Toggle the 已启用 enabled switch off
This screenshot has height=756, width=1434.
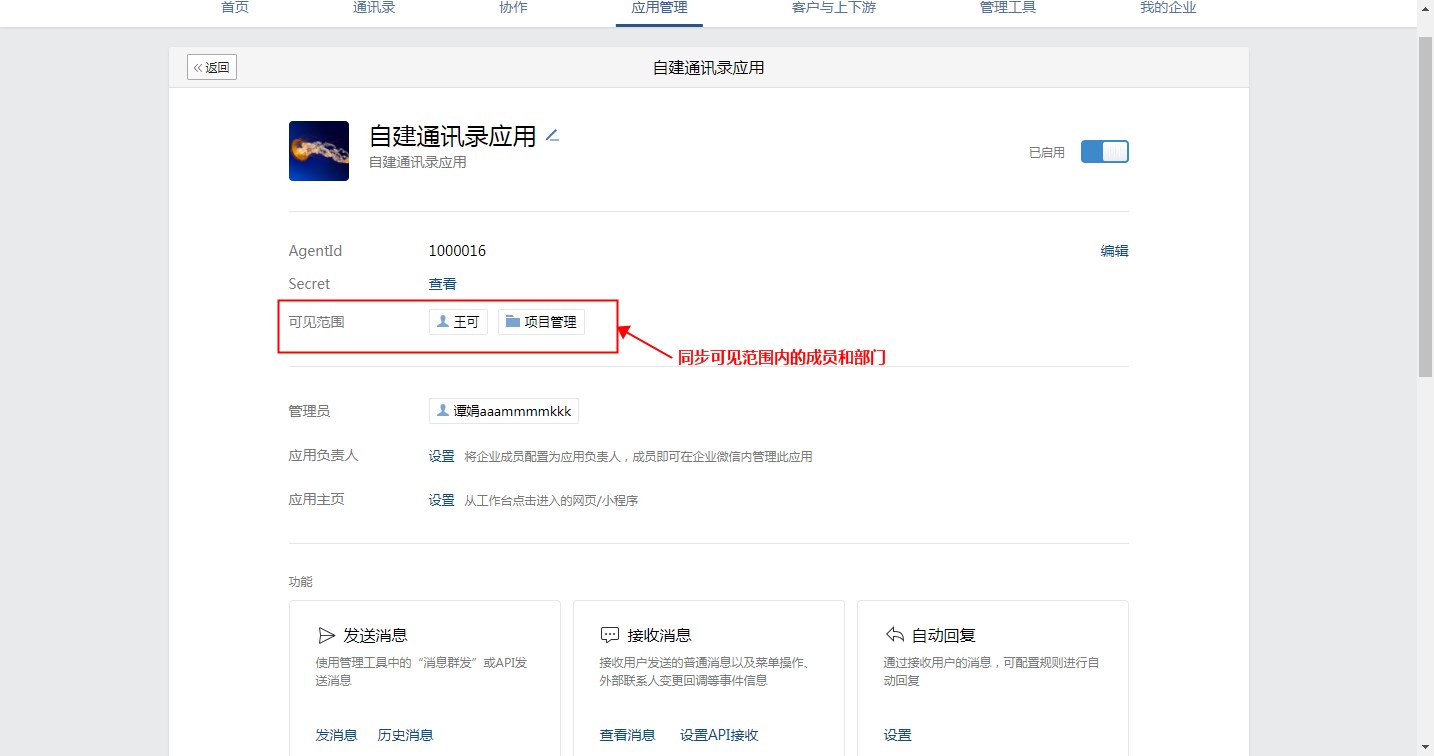coord(1104,152)
